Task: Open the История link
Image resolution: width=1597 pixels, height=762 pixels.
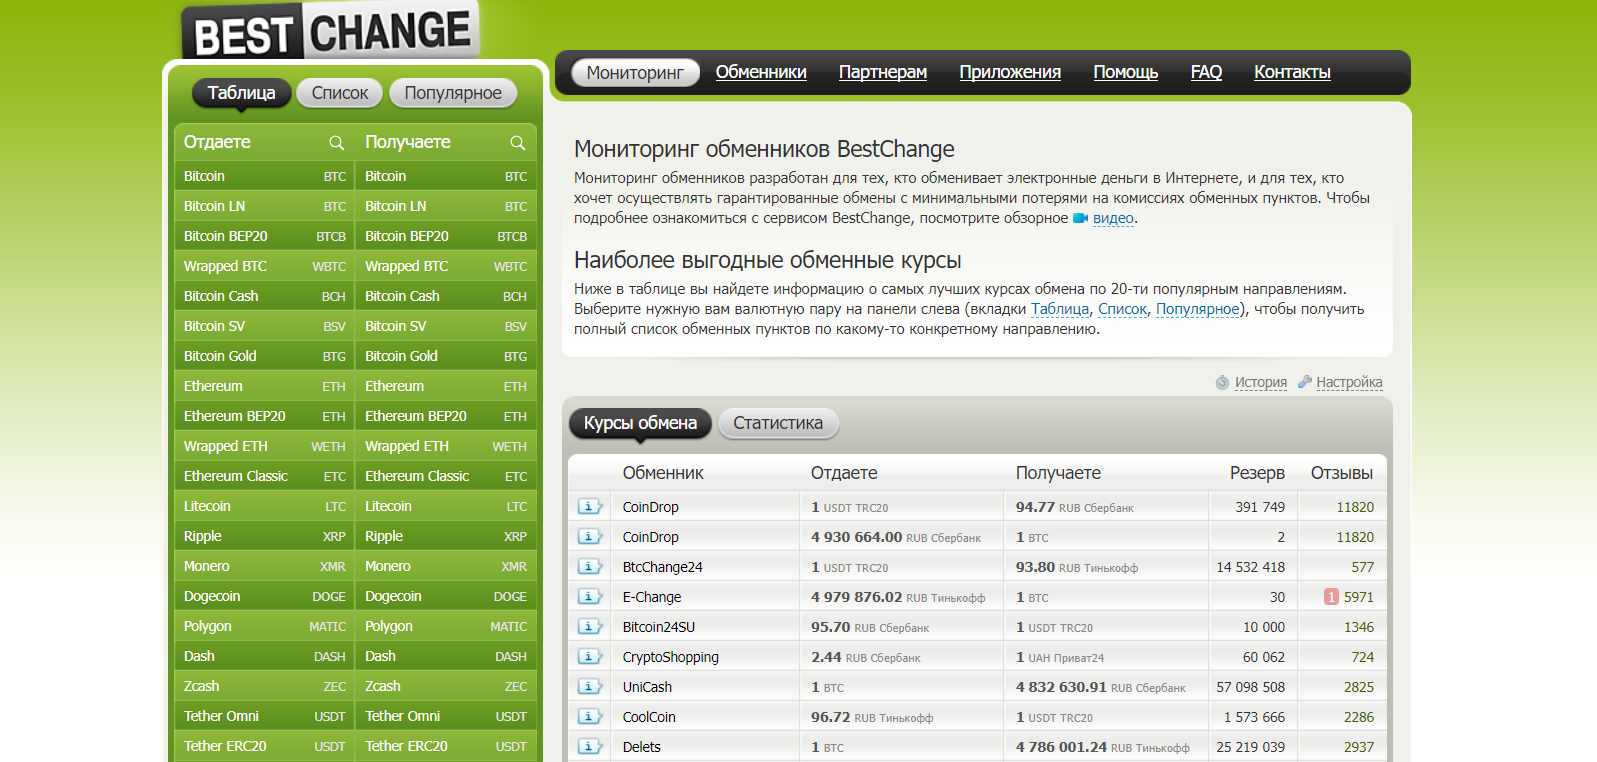Action: pyautogui.click(x=1261, y=382)
